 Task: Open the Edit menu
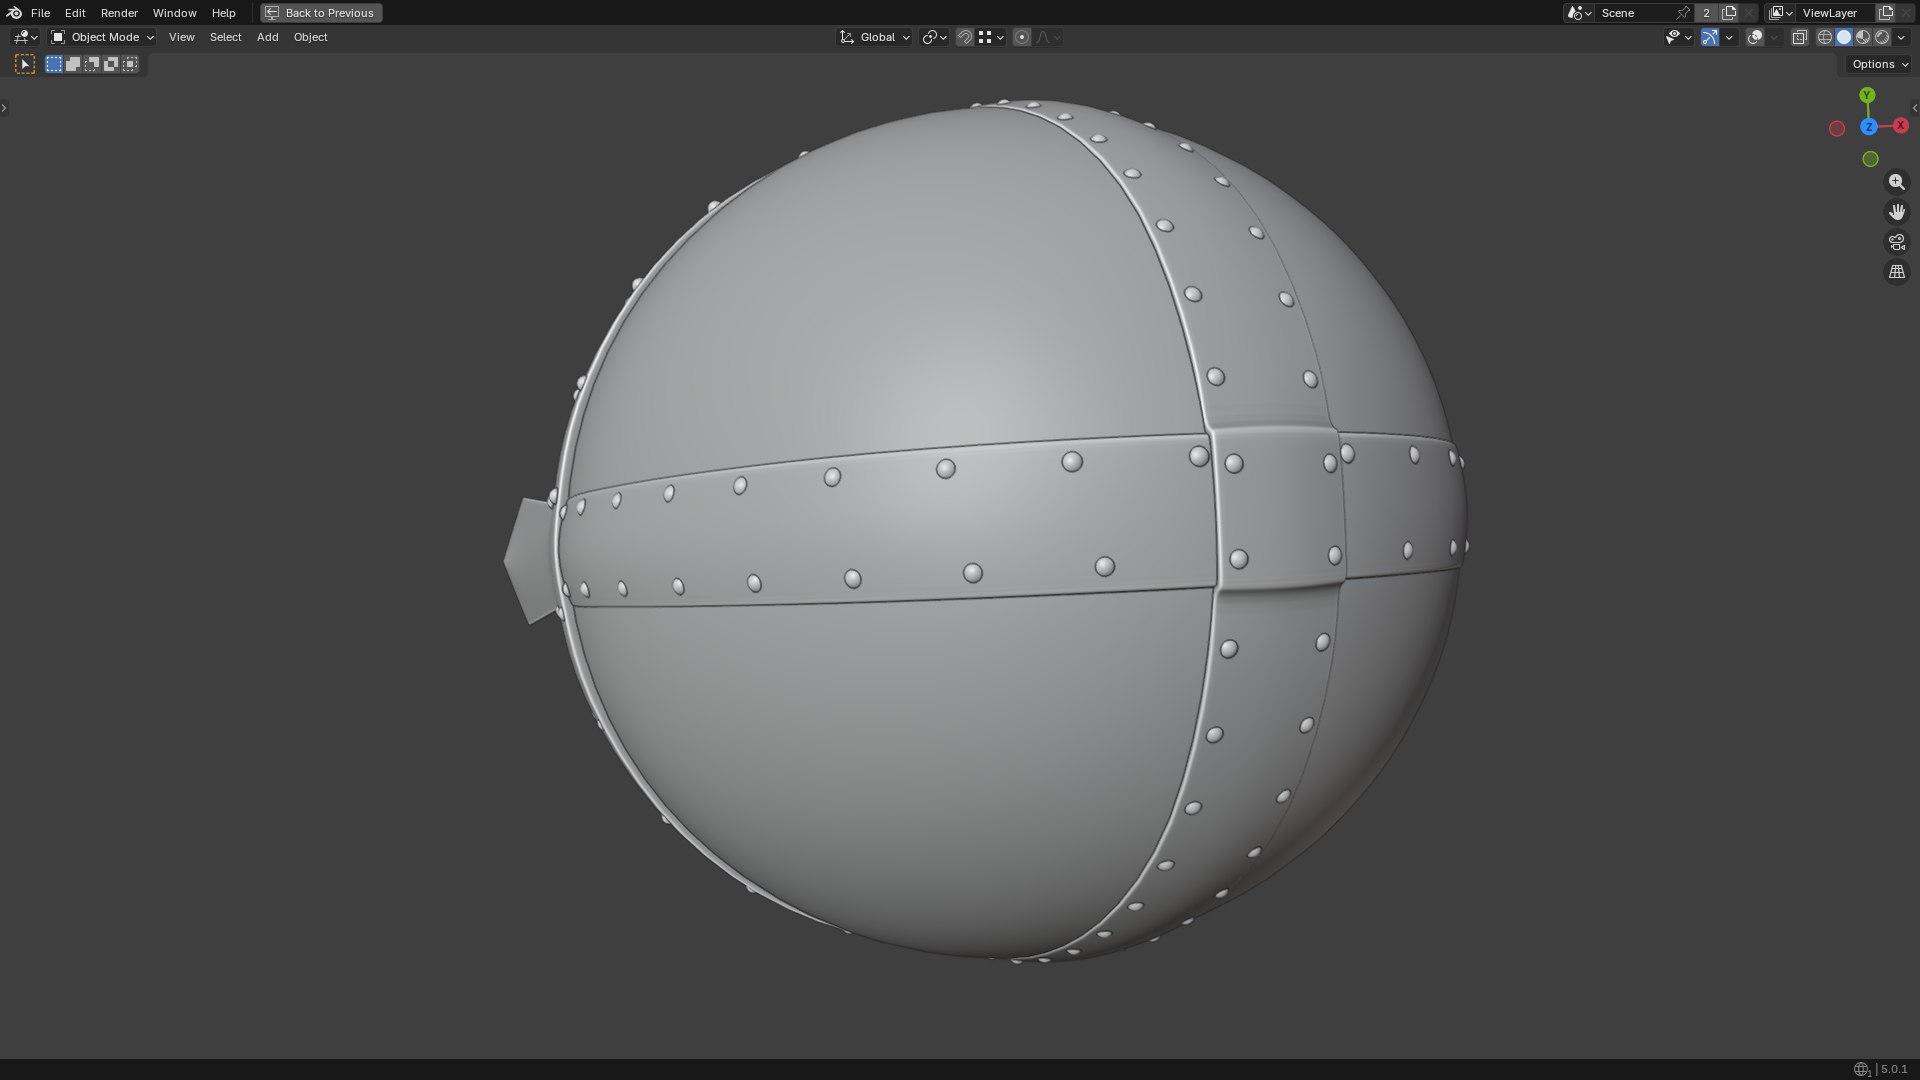click(x=75, y=13)
